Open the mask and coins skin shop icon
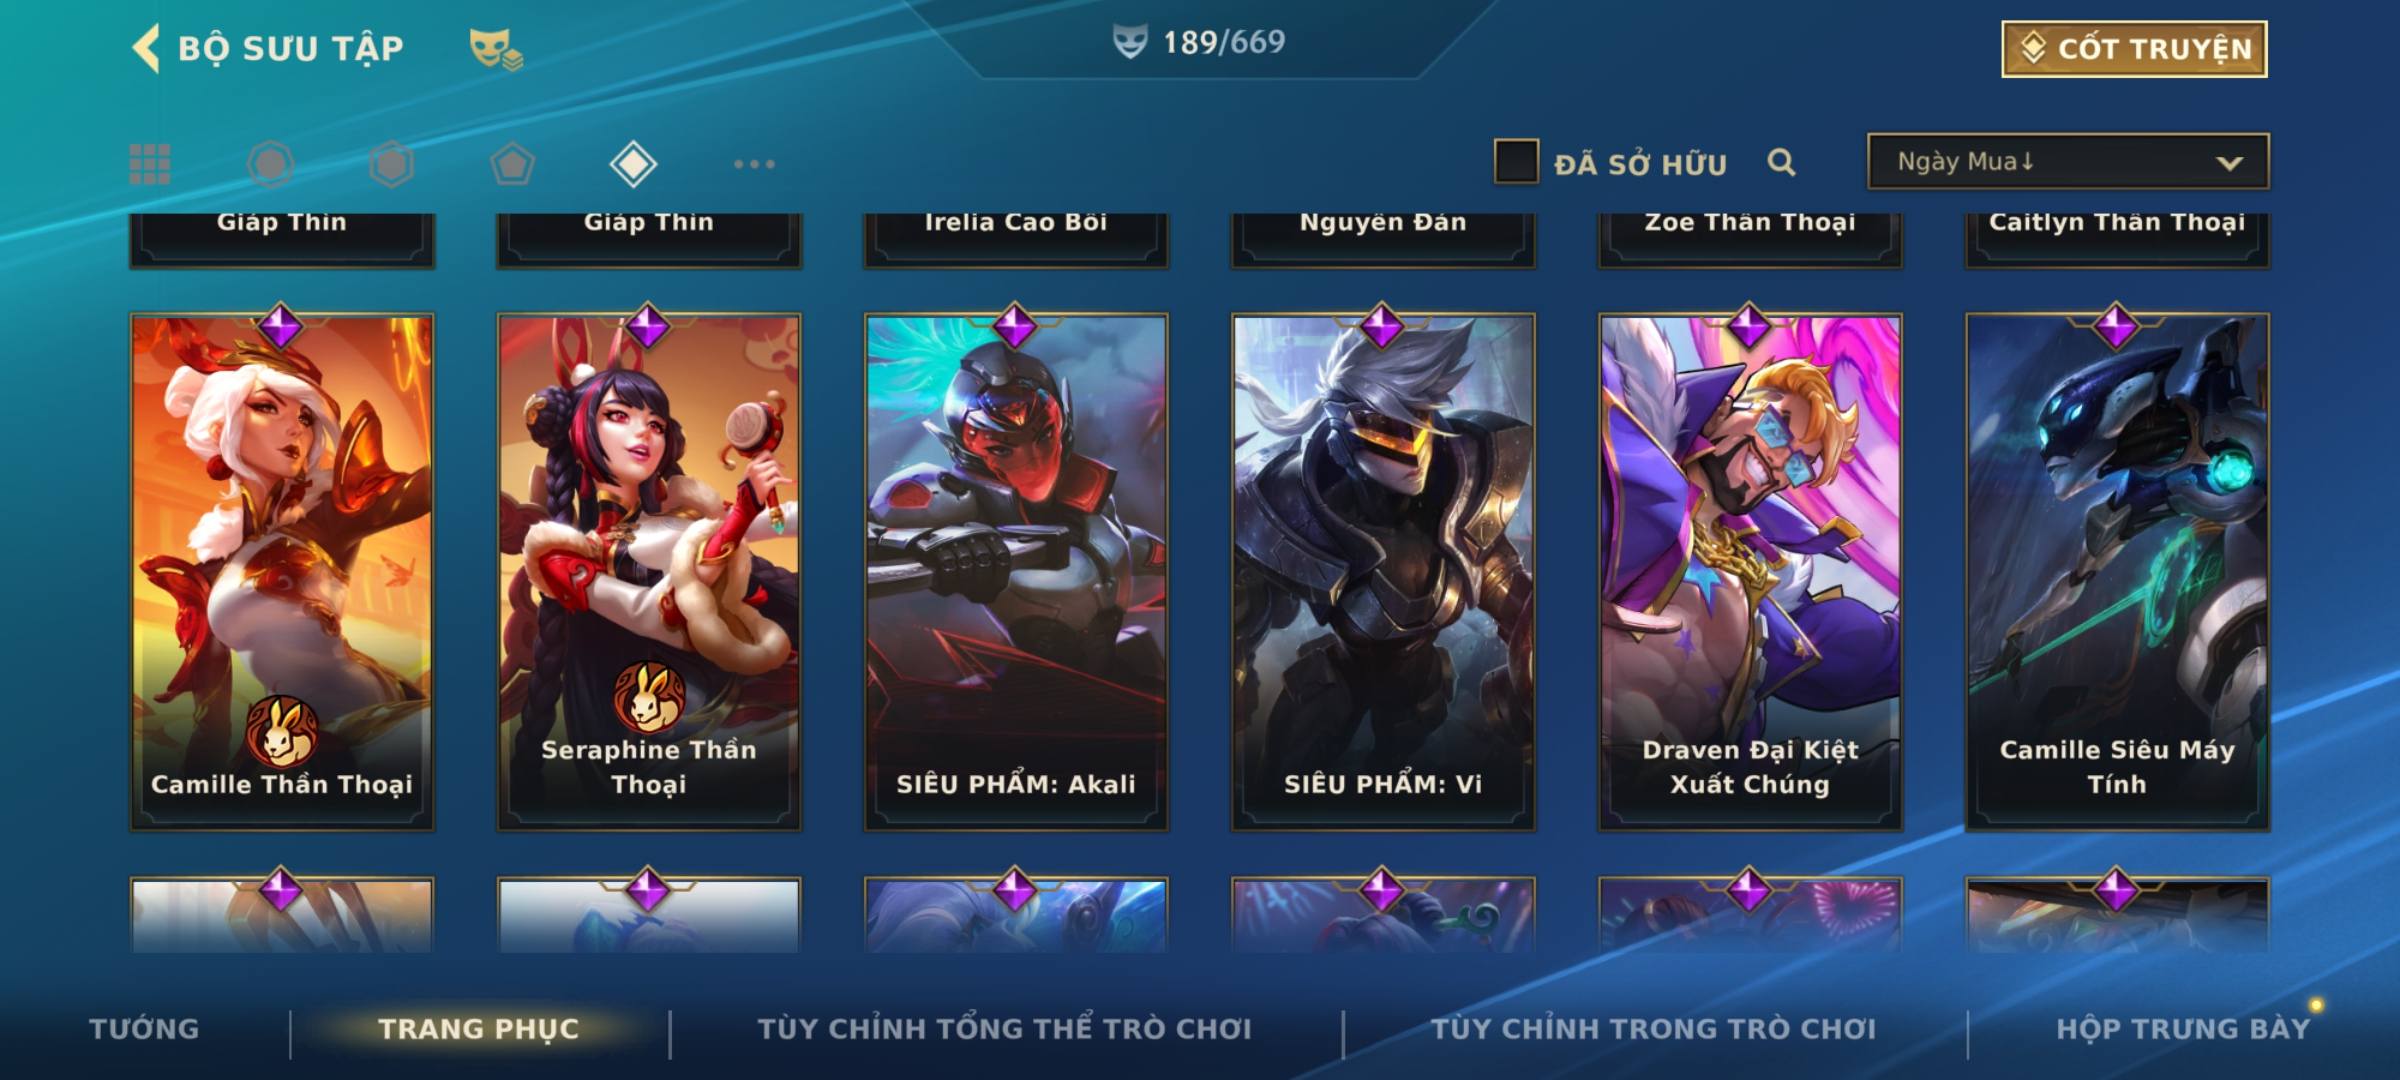This screenshot has height=1080, width=2400. point(496,48)
